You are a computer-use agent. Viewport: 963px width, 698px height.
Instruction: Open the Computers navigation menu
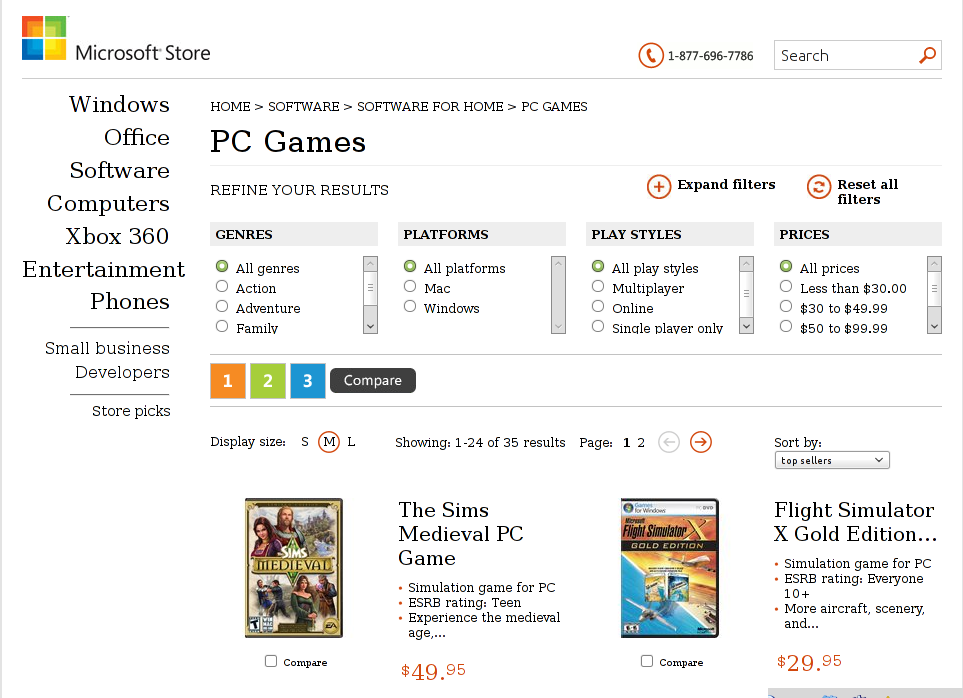(108, 203)
